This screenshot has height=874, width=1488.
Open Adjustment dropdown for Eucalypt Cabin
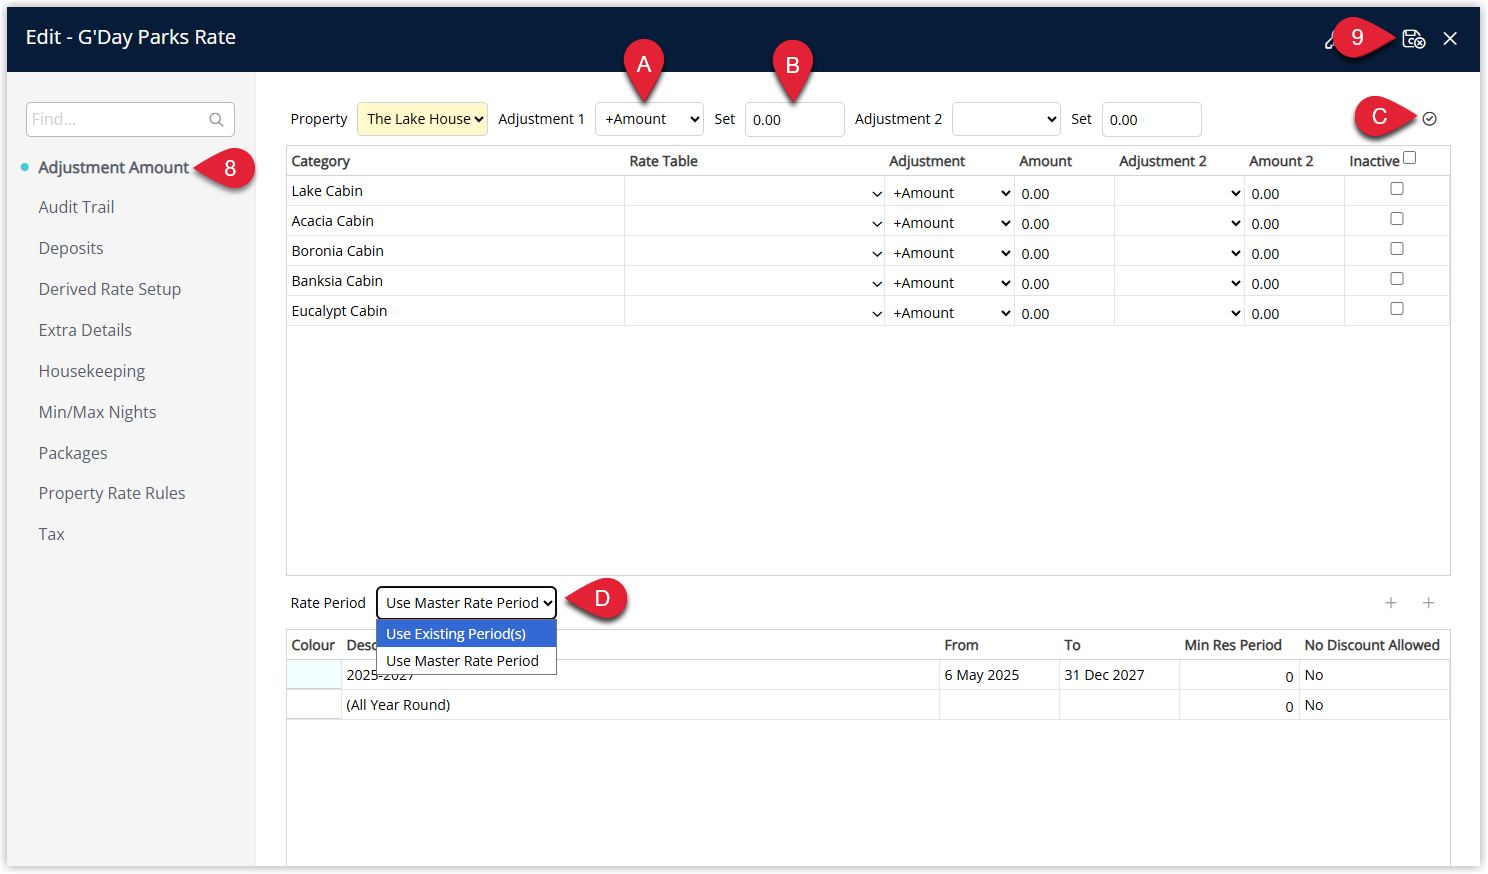coord(951,313)
